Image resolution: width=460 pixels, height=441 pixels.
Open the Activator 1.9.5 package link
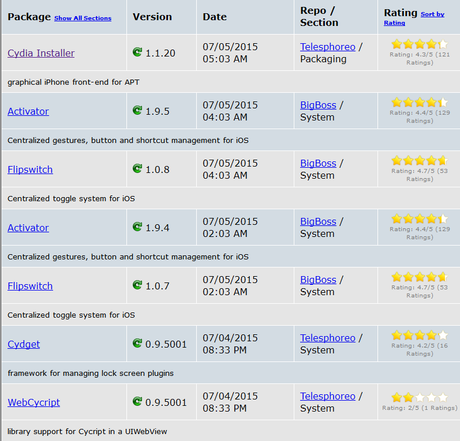[28, 111]
